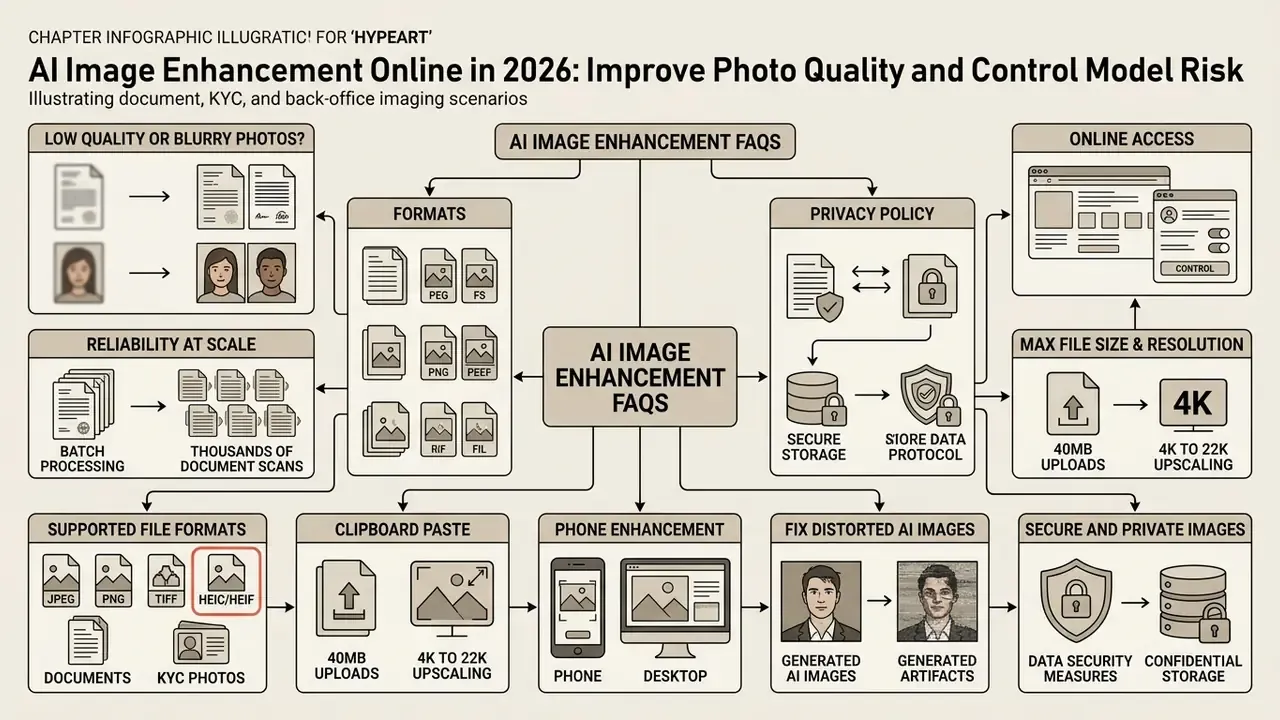Select the Fix Distorted AI Images heading

(x=880, y=529)
